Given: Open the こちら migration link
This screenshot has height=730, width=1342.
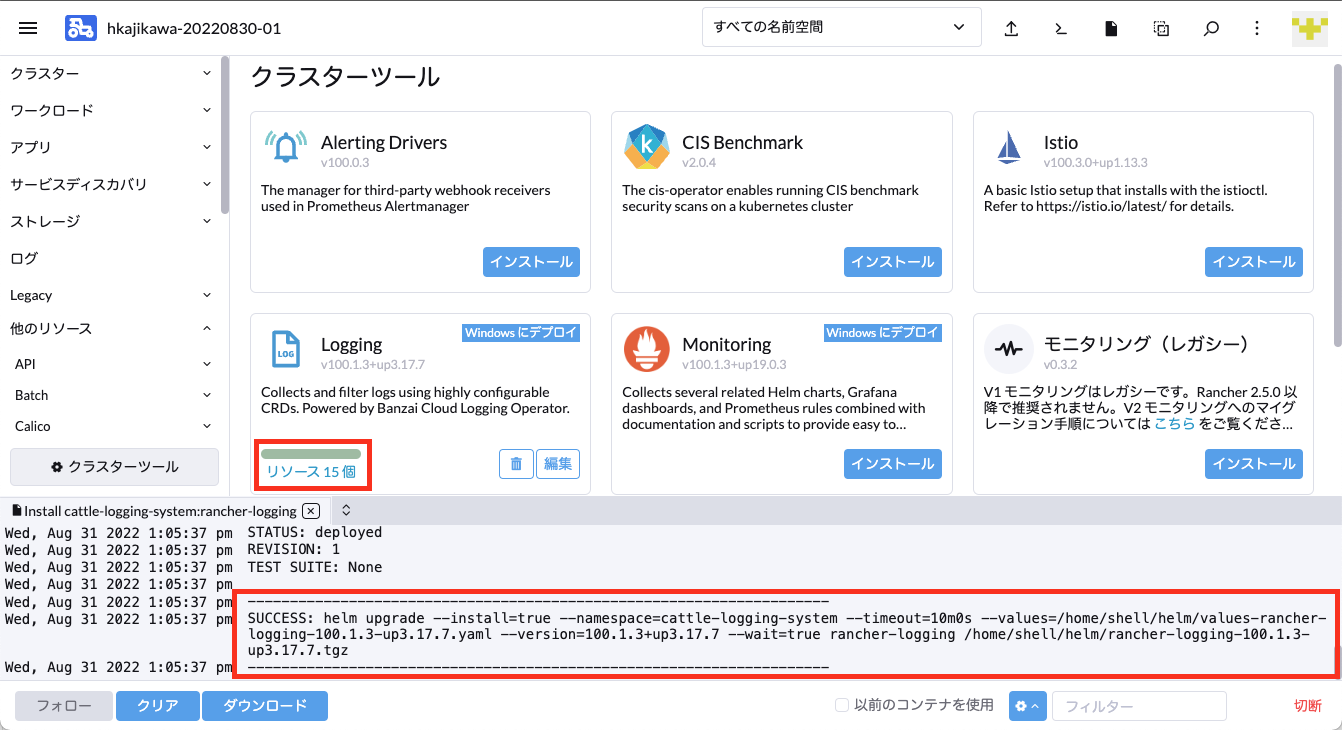Looking at the screenshot, I should point(1174,424).
